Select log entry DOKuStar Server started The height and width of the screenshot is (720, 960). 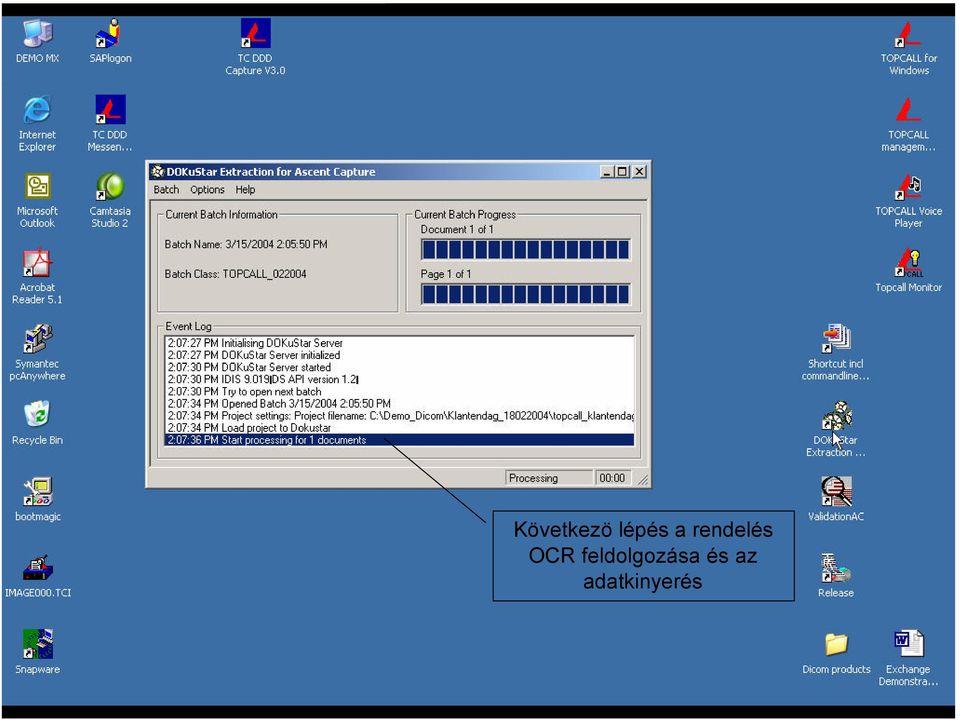point(400,367)
